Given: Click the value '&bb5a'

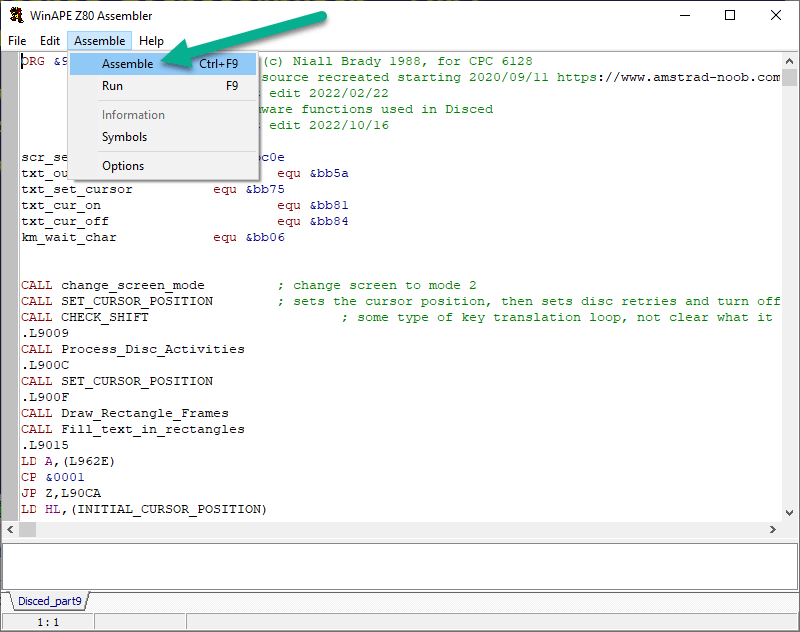Looking at the screenshot, I should coord(329,173).
